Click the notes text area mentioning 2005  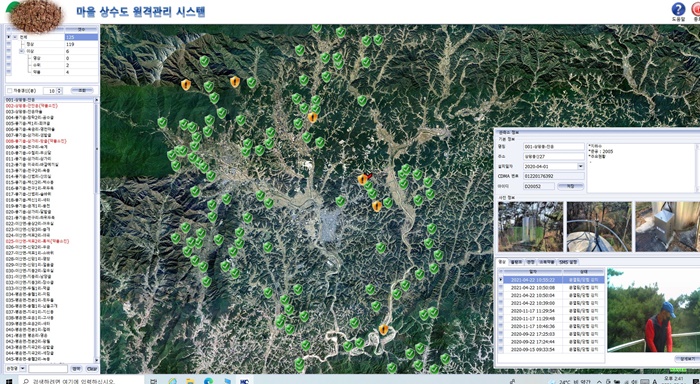641,167
